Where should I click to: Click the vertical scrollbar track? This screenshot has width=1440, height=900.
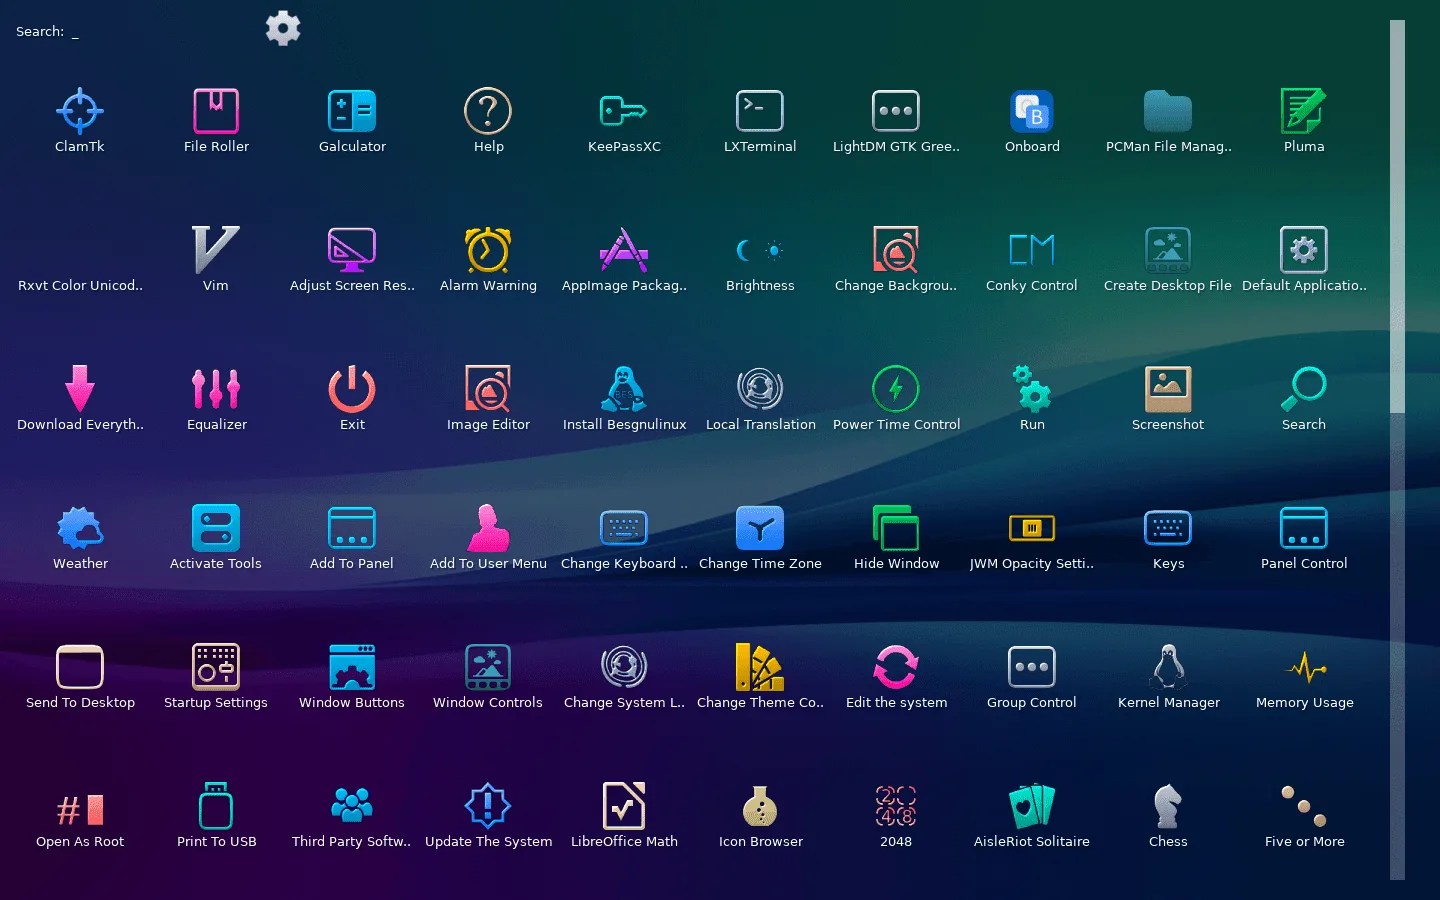point(1397,450)
